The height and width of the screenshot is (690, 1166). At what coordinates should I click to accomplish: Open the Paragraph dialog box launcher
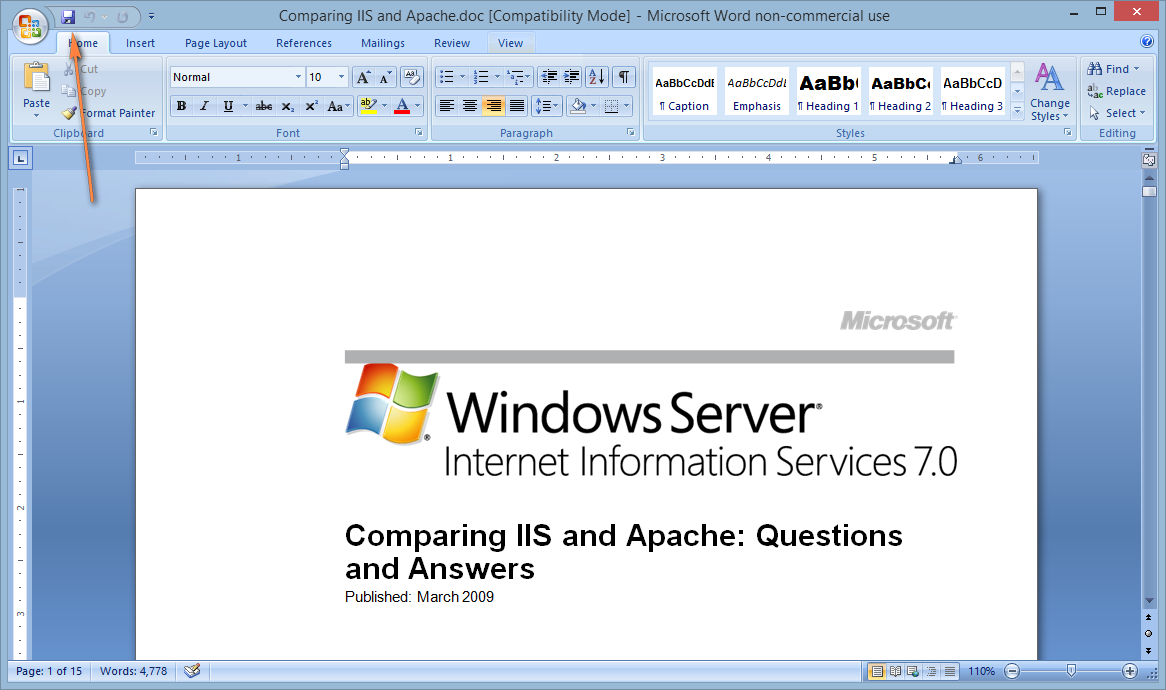pyautogui.click(x=631, y=132)
